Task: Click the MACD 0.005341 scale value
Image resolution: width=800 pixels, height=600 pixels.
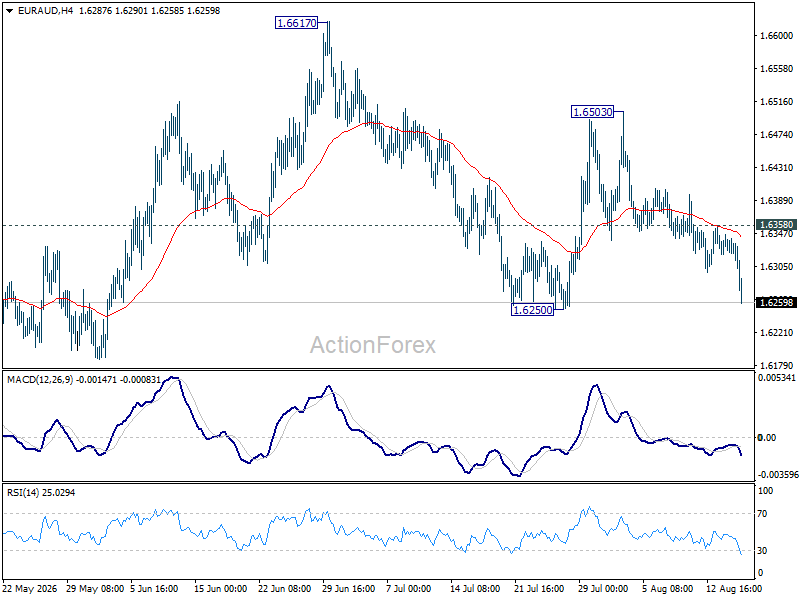Action: pyautogui.click(x=777, y=378)
